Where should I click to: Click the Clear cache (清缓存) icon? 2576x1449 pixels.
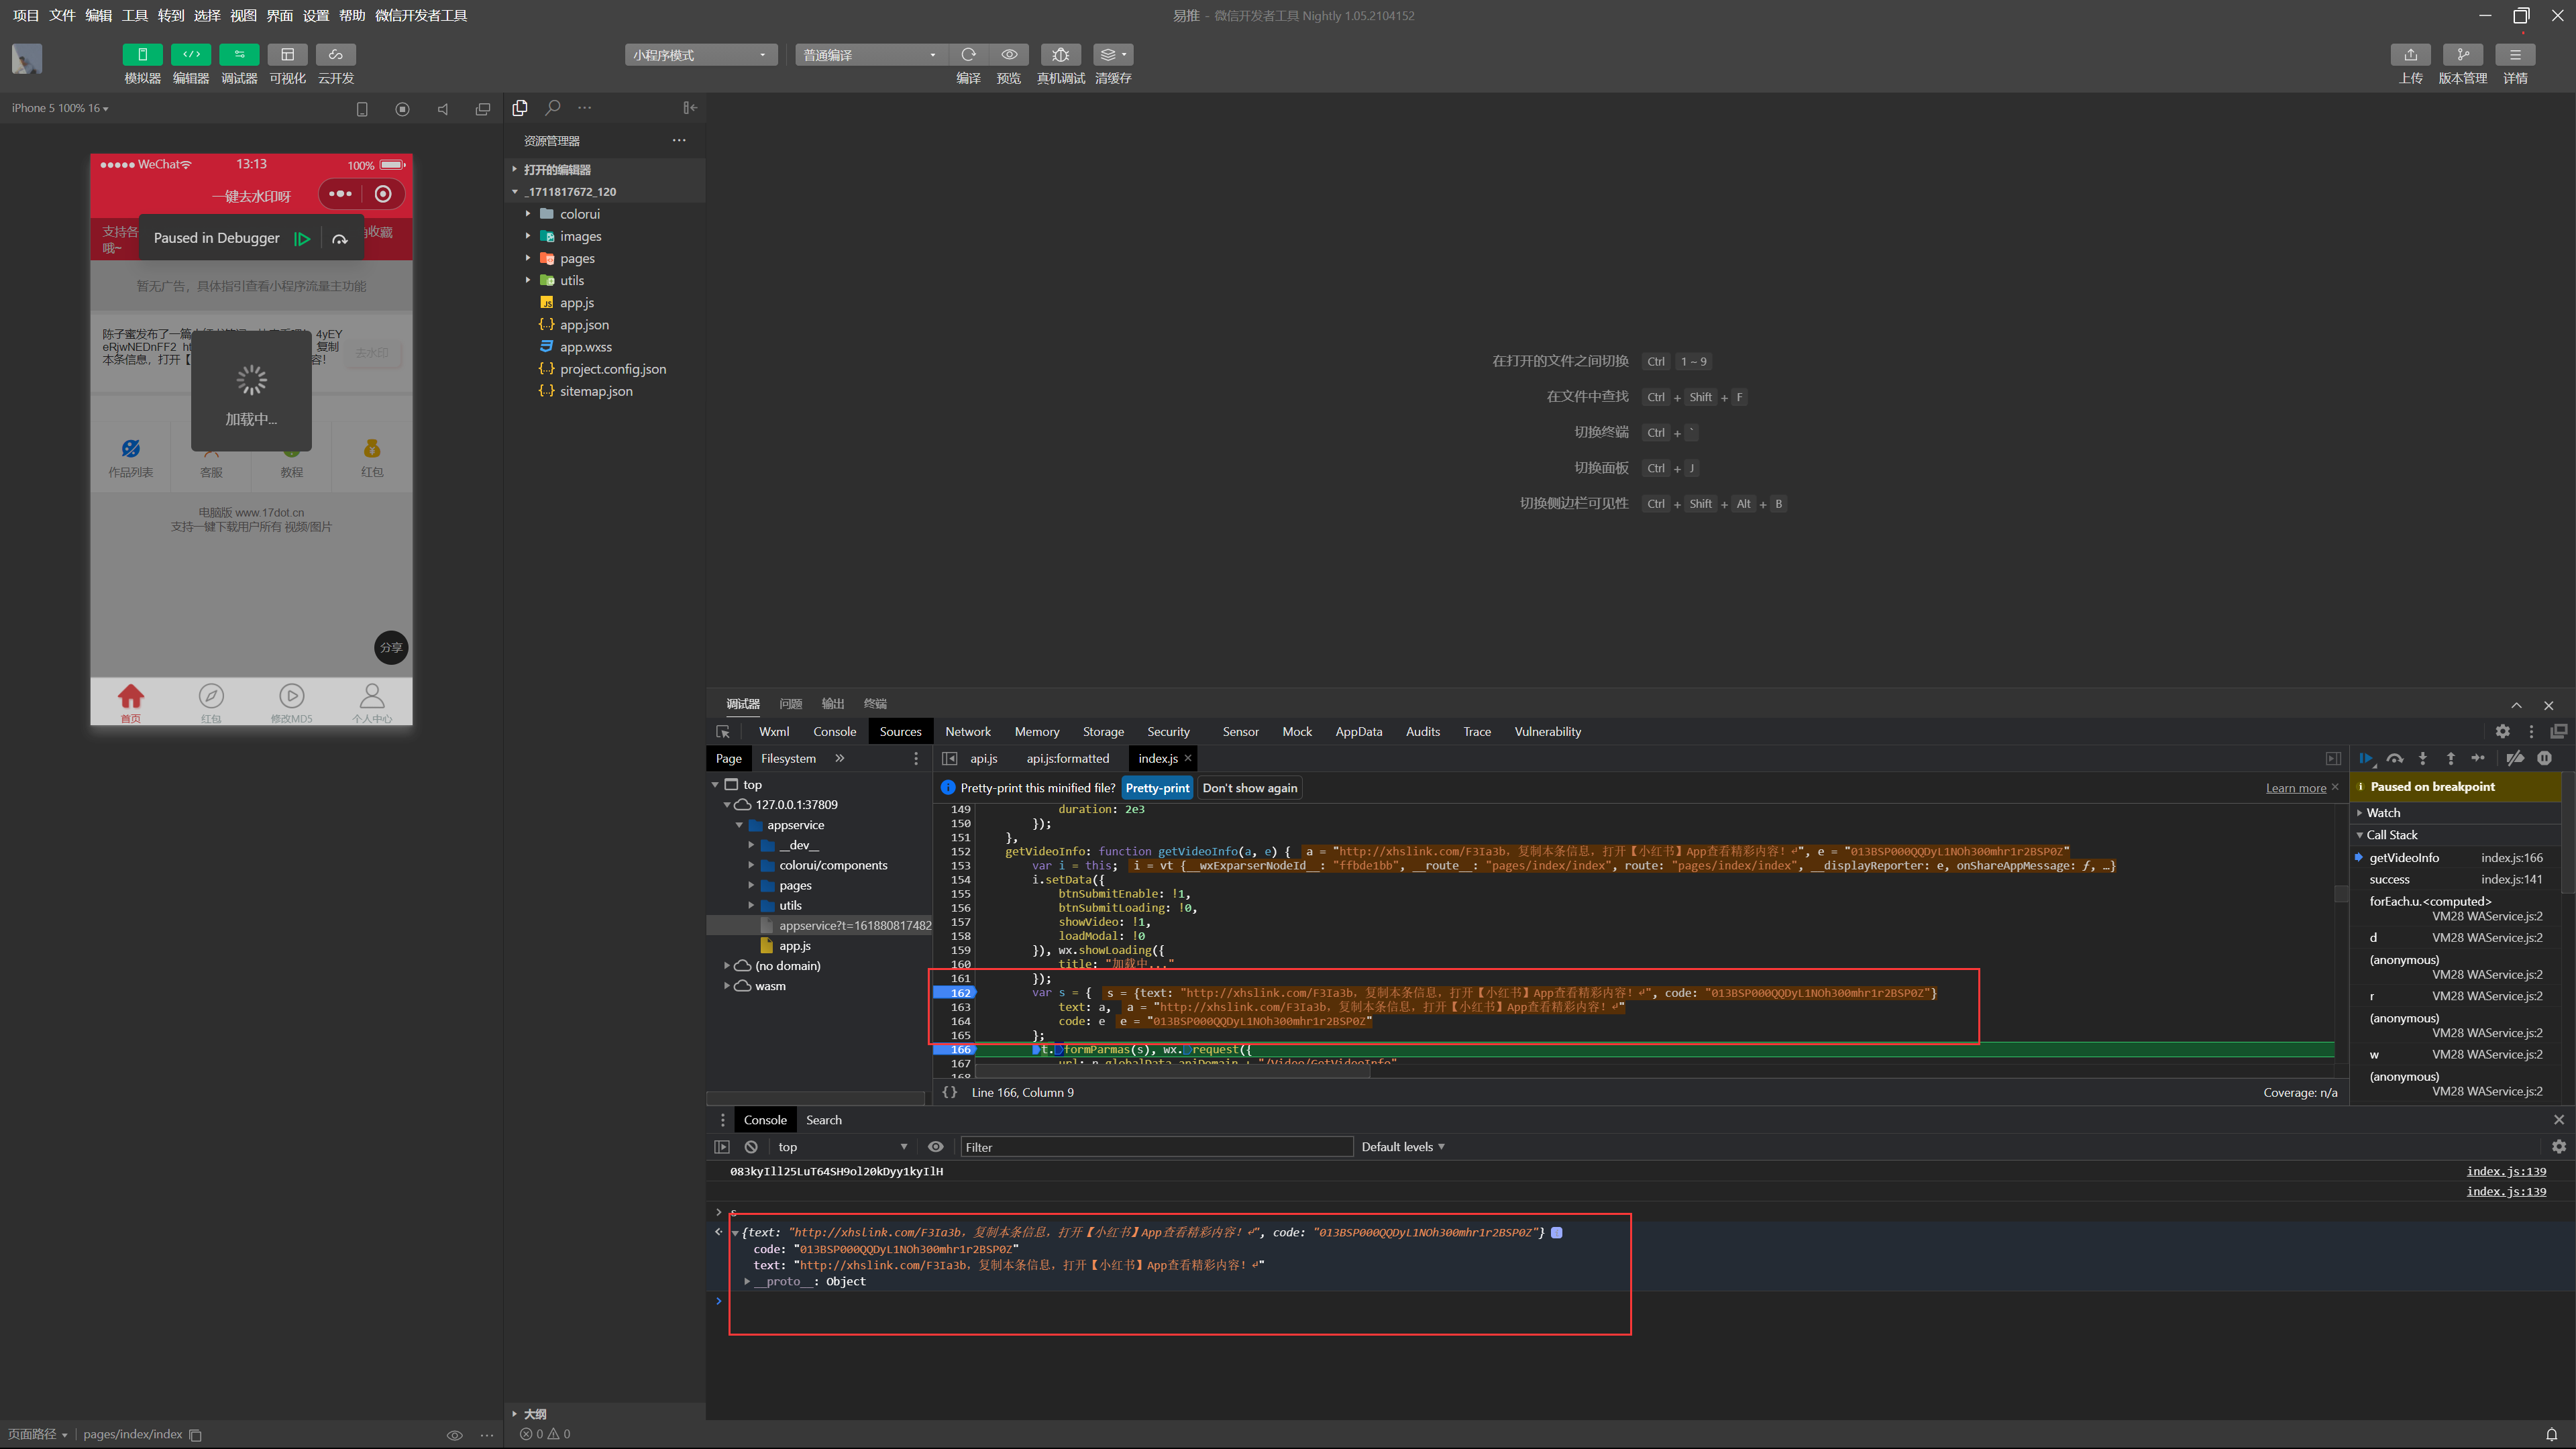pos(1113,54)
